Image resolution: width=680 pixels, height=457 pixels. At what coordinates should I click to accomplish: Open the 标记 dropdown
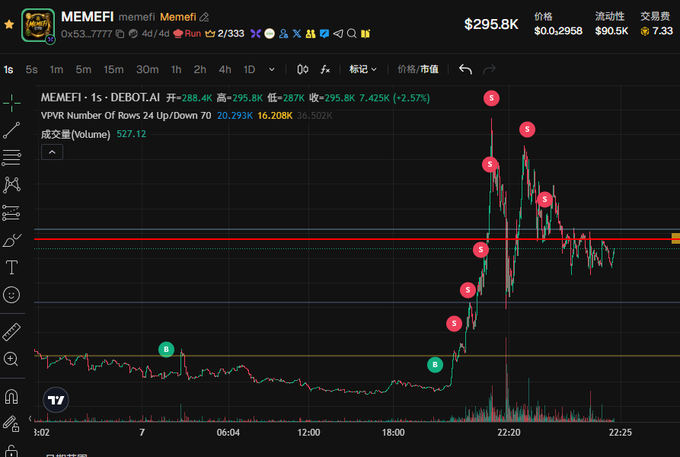[363, 69]
